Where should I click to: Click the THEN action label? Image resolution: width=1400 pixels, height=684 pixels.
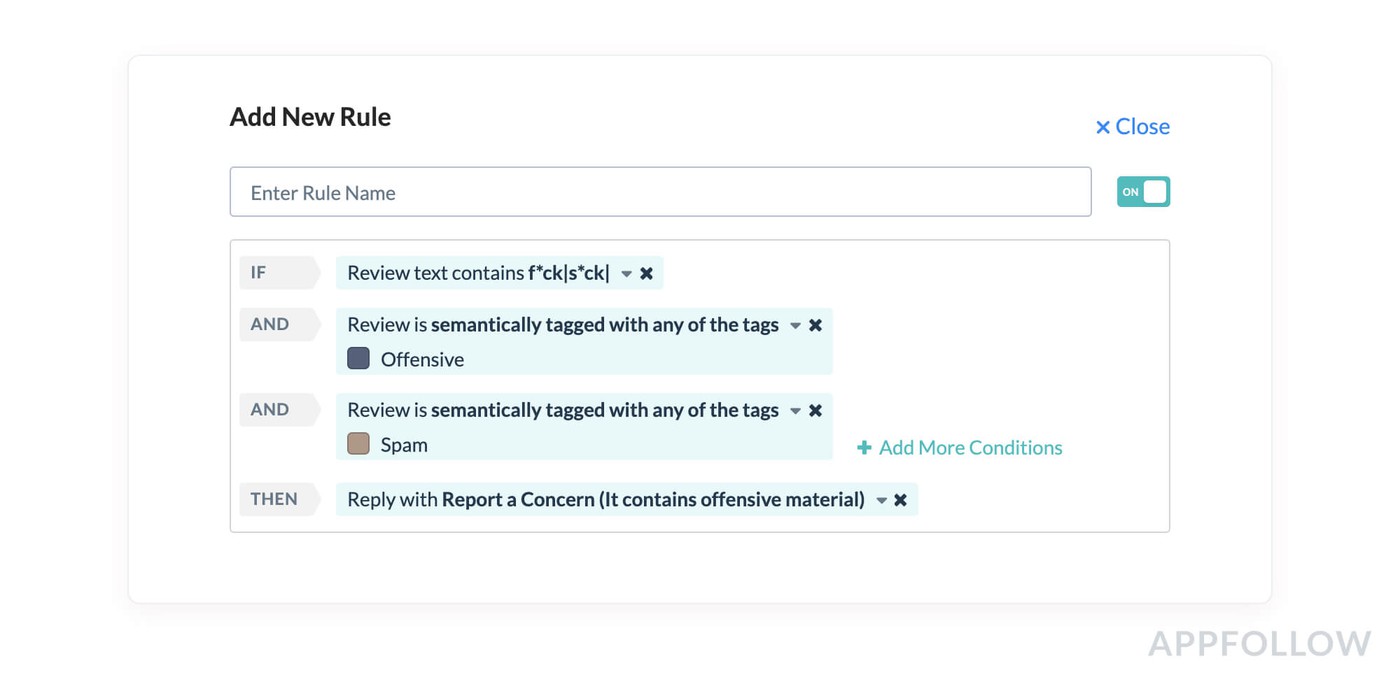(x=274, y=499)
